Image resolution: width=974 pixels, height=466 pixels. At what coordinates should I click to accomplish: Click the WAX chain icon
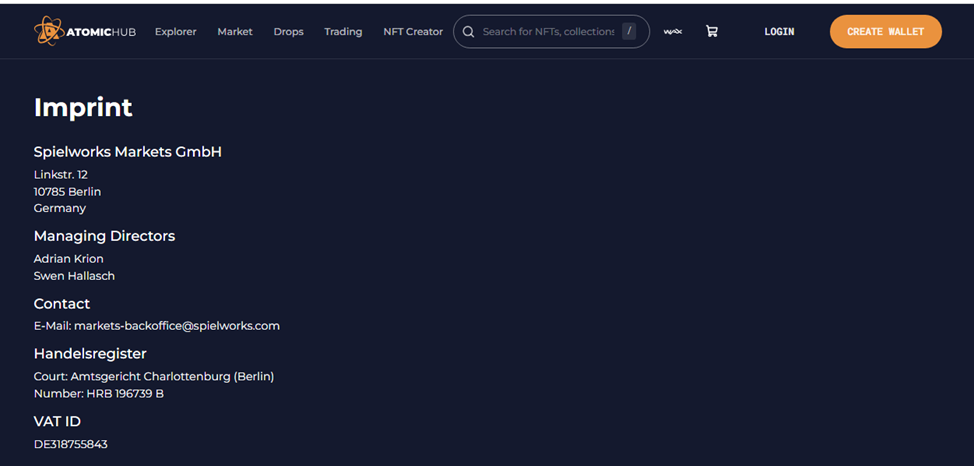[x=673, y=32]
